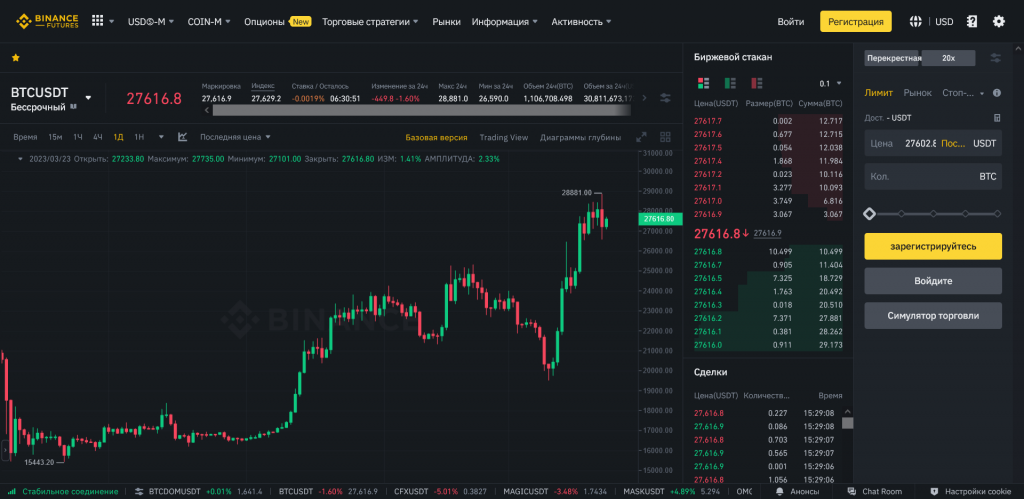Click the Binance Futures logo

47,22
